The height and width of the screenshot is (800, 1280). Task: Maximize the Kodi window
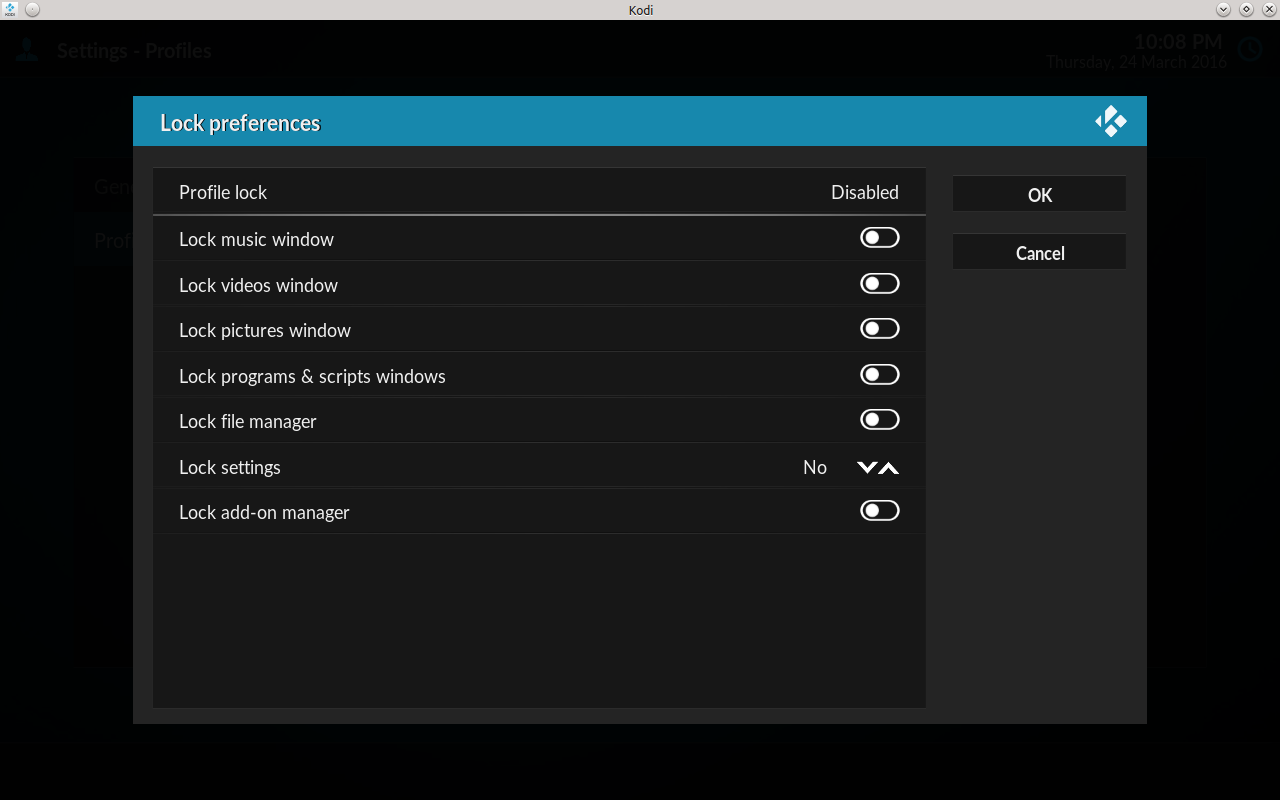[x=1246, y=9]
